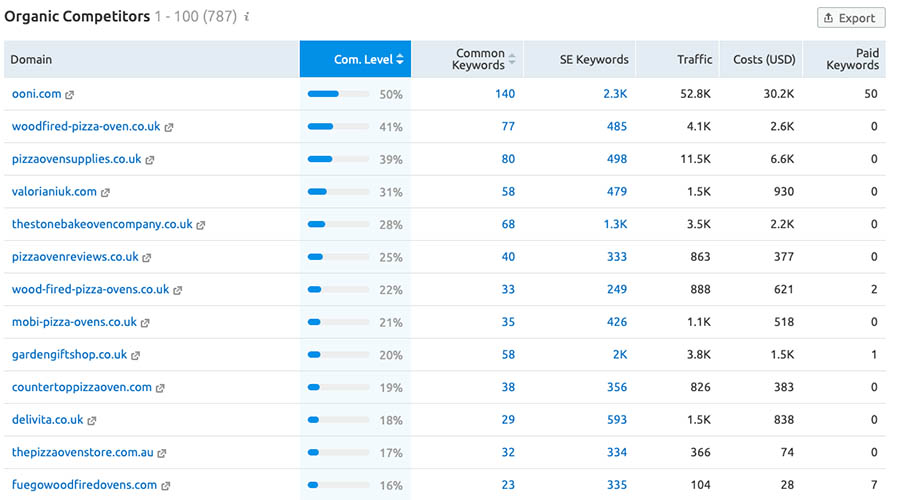
Task: Open external link icon beside woodfired-pizza-oven.co.uk
Action: coord(169,127)
